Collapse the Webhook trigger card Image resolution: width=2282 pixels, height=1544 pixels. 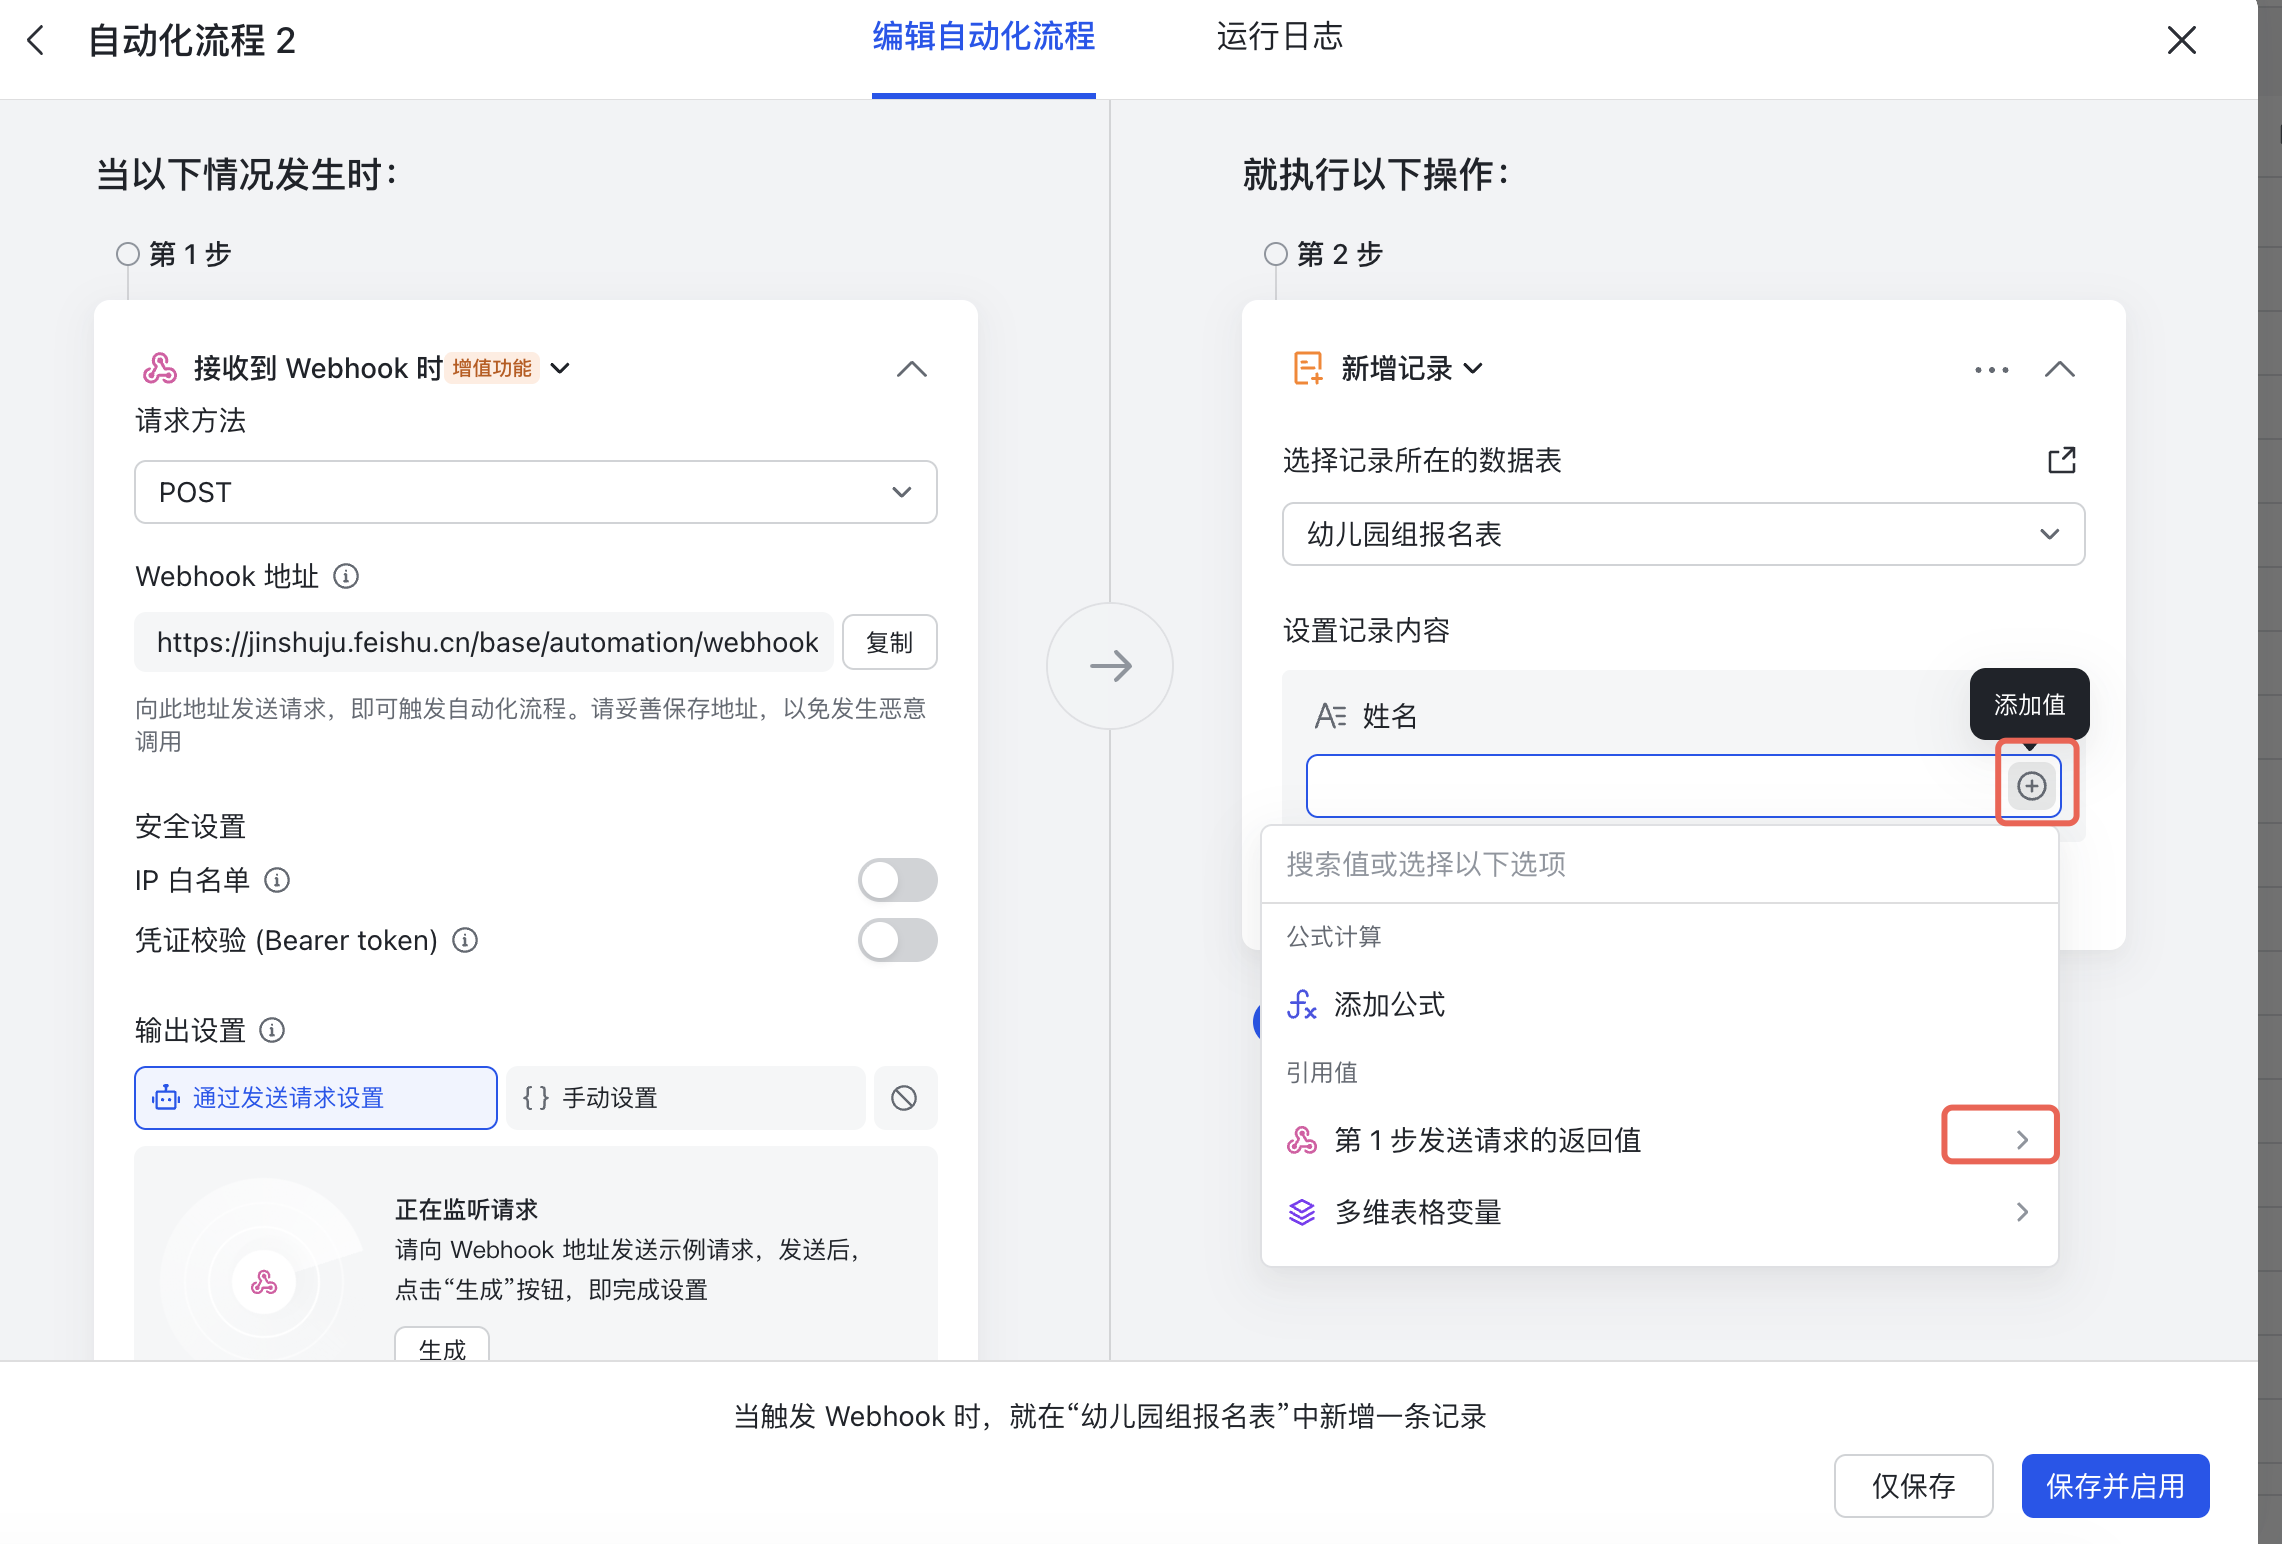point(911,369)
